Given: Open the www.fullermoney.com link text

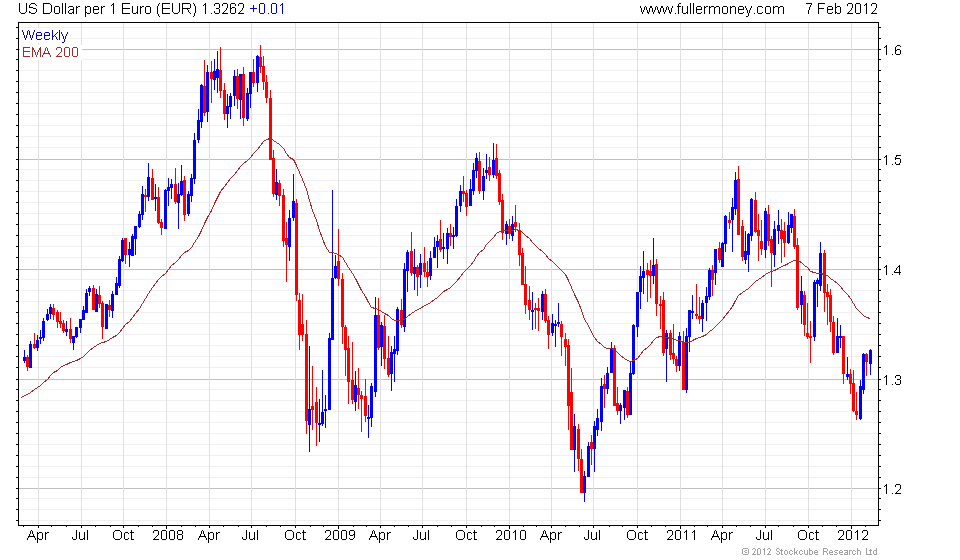Looking at the screenshot, I should click(x=712, y=9).
